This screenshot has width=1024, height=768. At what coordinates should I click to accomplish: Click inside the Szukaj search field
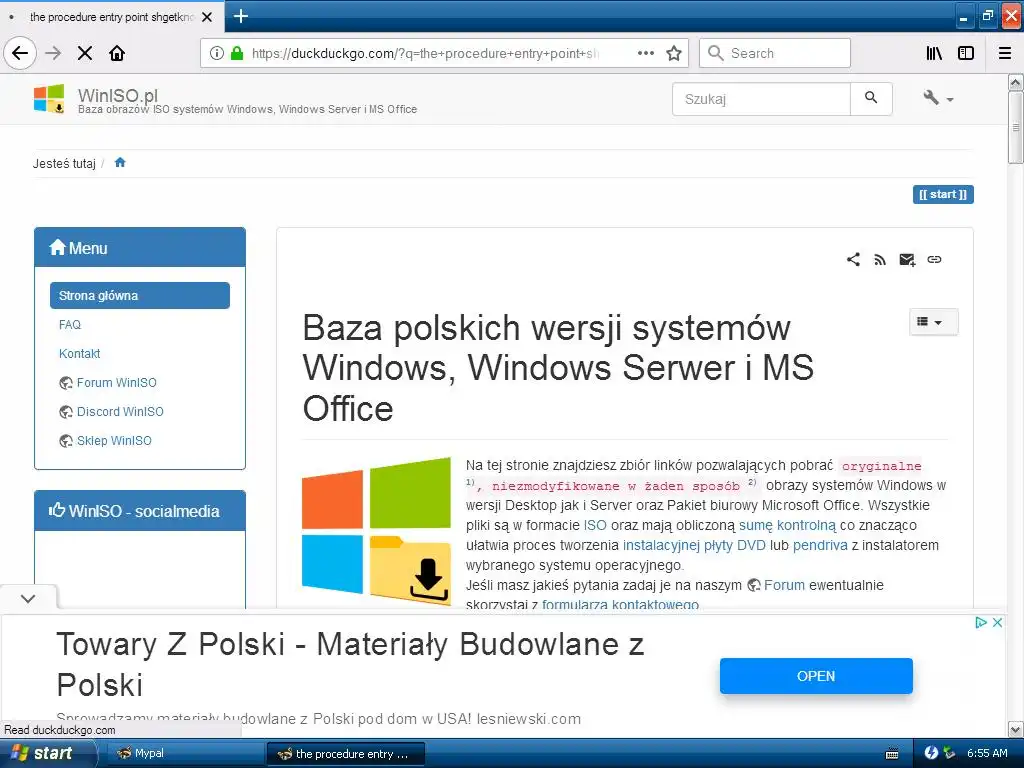click(x=761, y=99)
